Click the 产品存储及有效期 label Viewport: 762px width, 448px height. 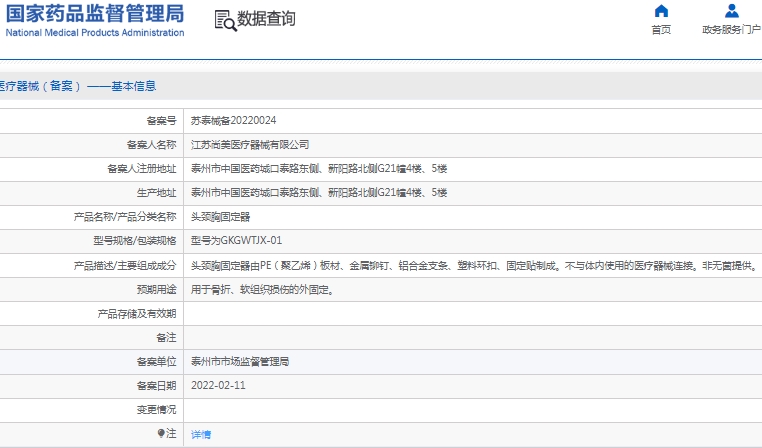point(137,314)
